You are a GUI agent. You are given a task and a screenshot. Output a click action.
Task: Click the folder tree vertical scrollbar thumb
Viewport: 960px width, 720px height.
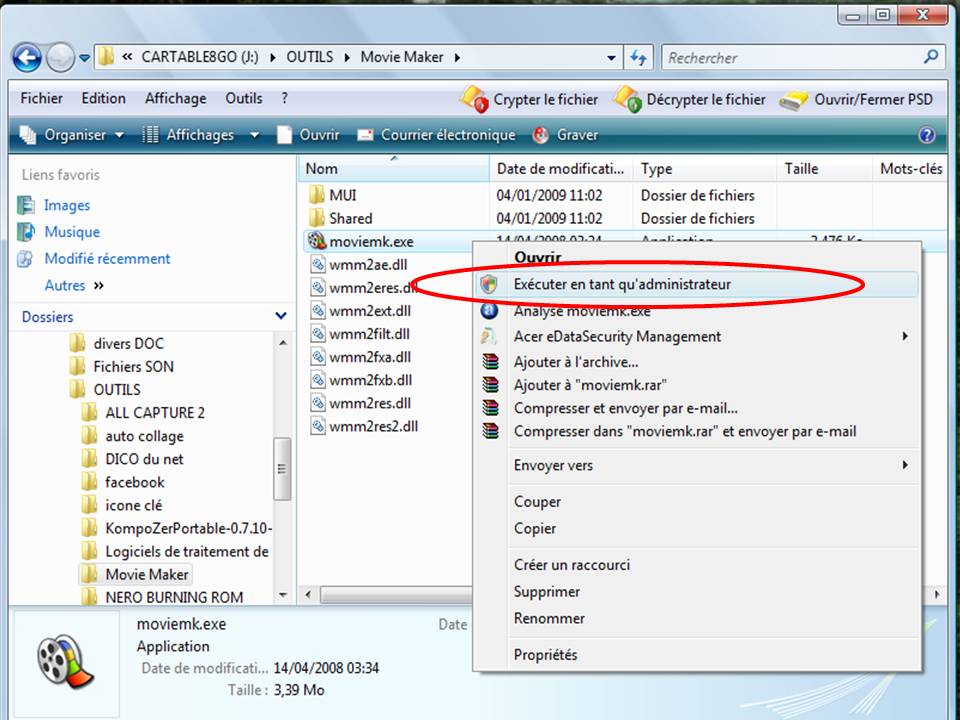coord(282,469)
